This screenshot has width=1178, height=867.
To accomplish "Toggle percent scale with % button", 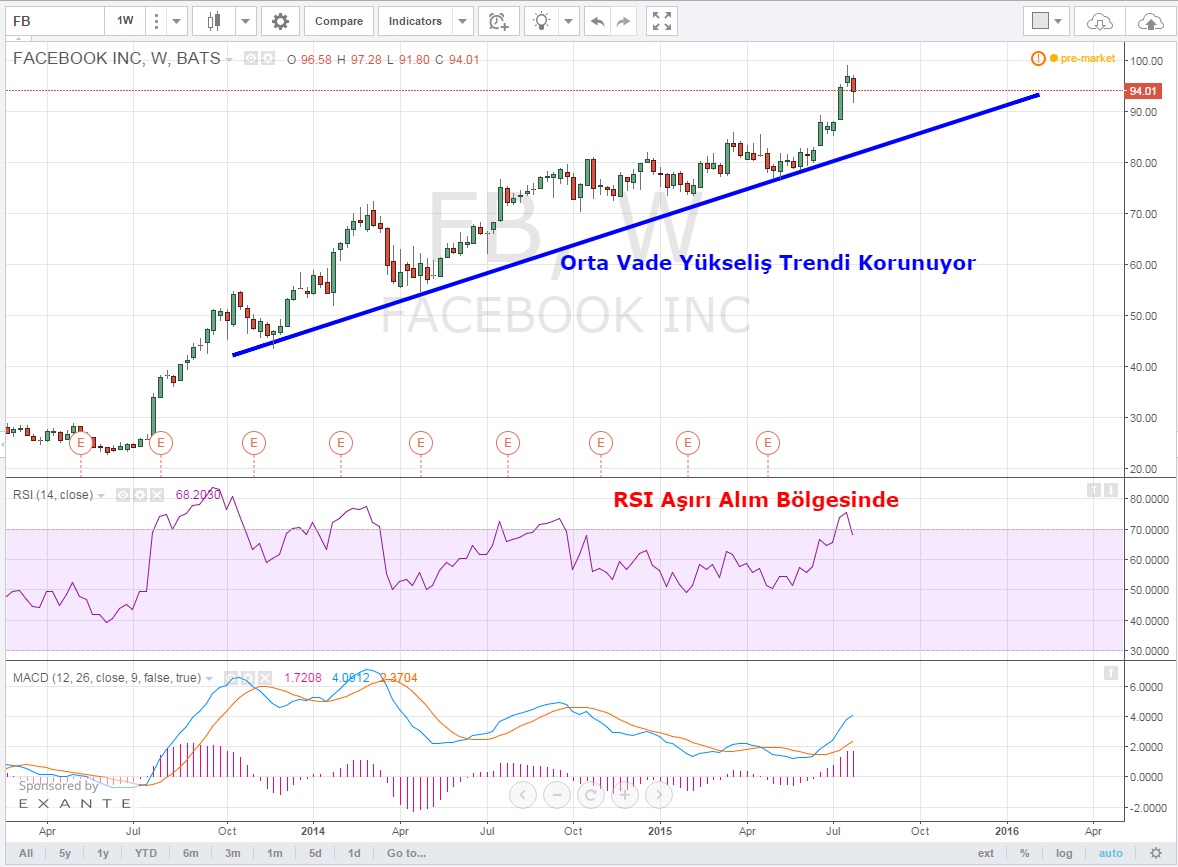I will coord(1025,853).
